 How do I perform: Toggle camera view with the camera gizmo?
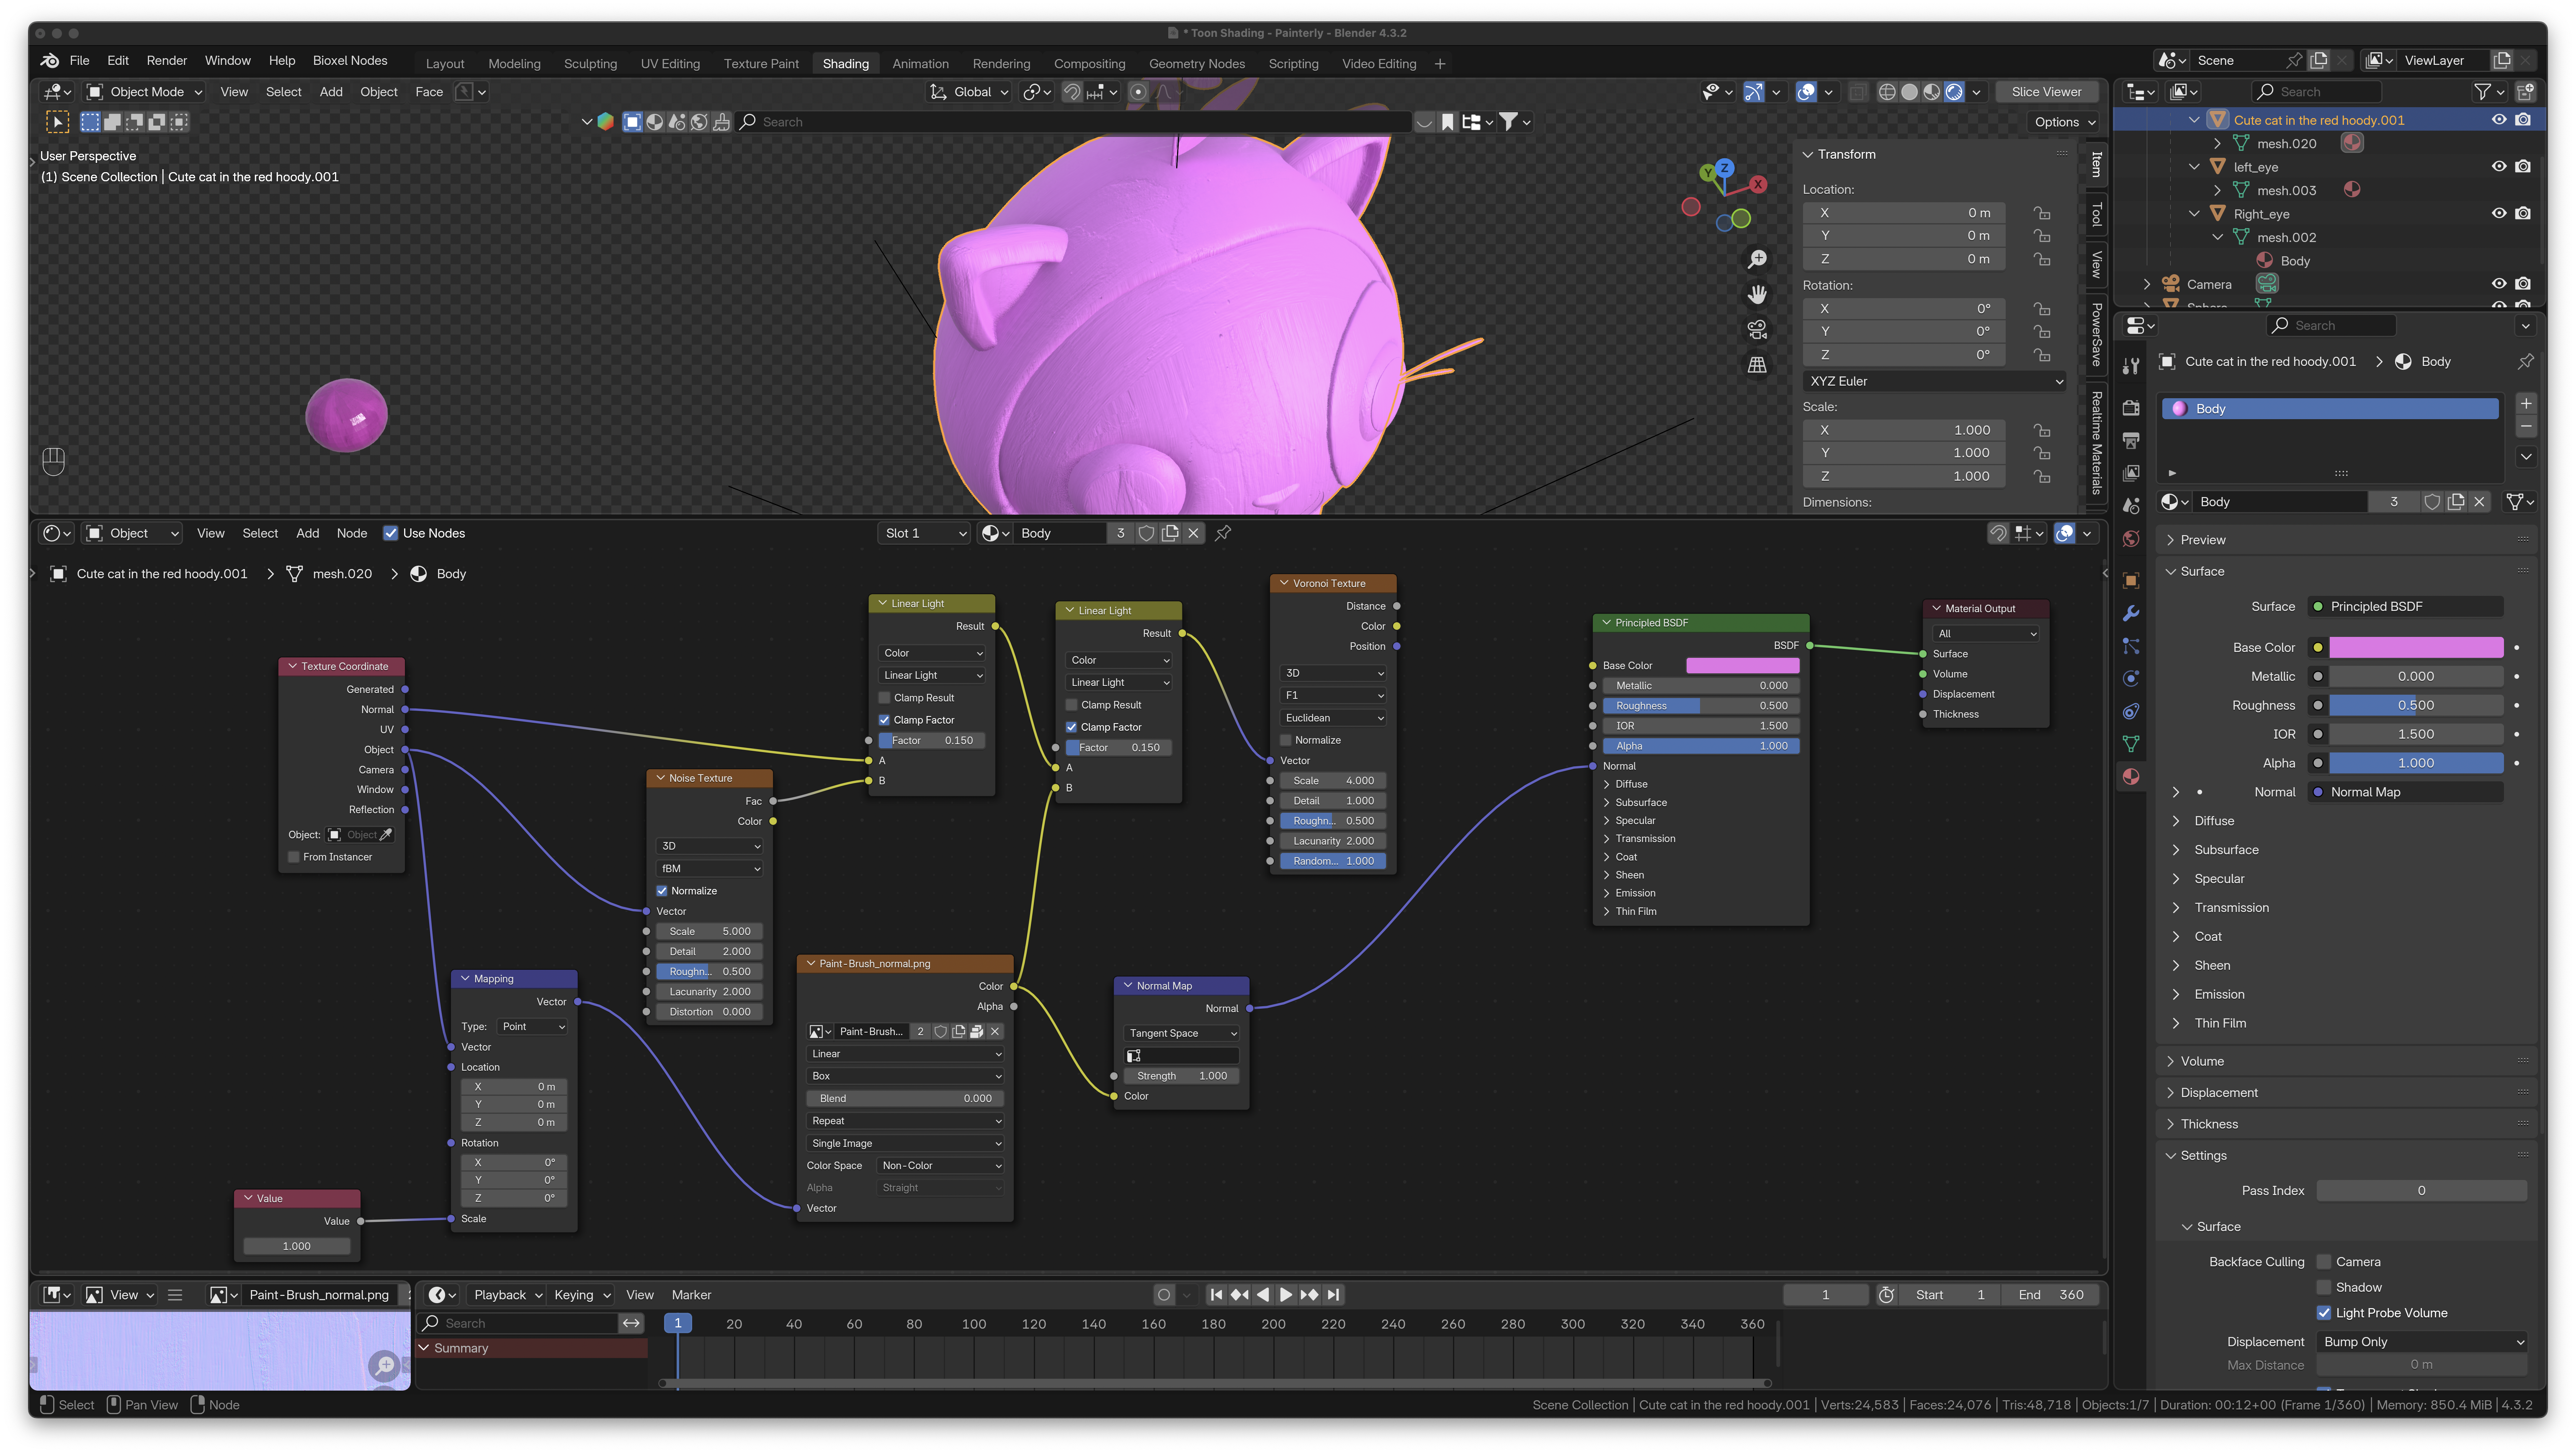(1757, 329)
